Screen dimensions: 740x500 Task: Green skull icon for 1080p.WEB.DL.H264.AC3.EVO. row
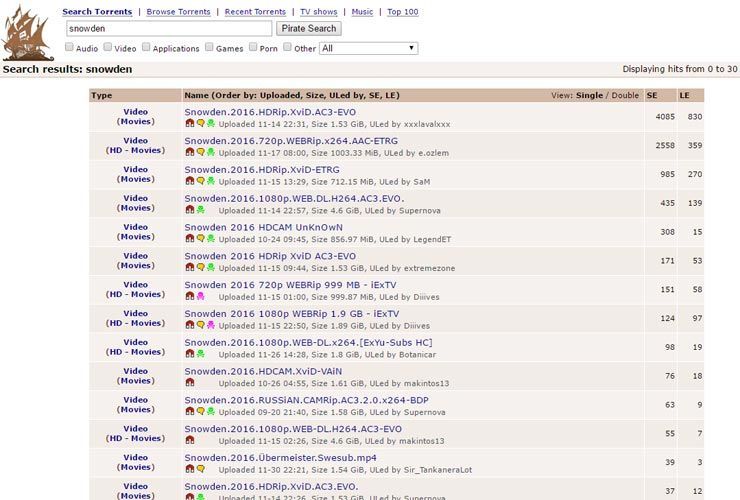(201, 210)
